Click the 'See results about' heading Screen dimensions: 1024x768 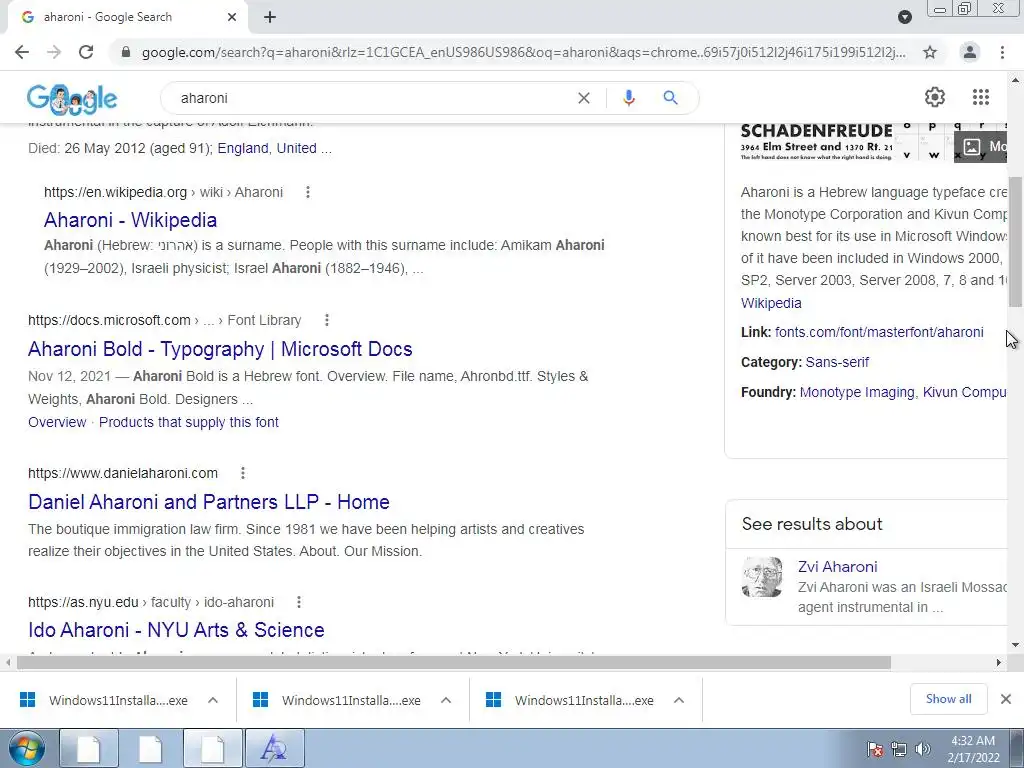812,524
